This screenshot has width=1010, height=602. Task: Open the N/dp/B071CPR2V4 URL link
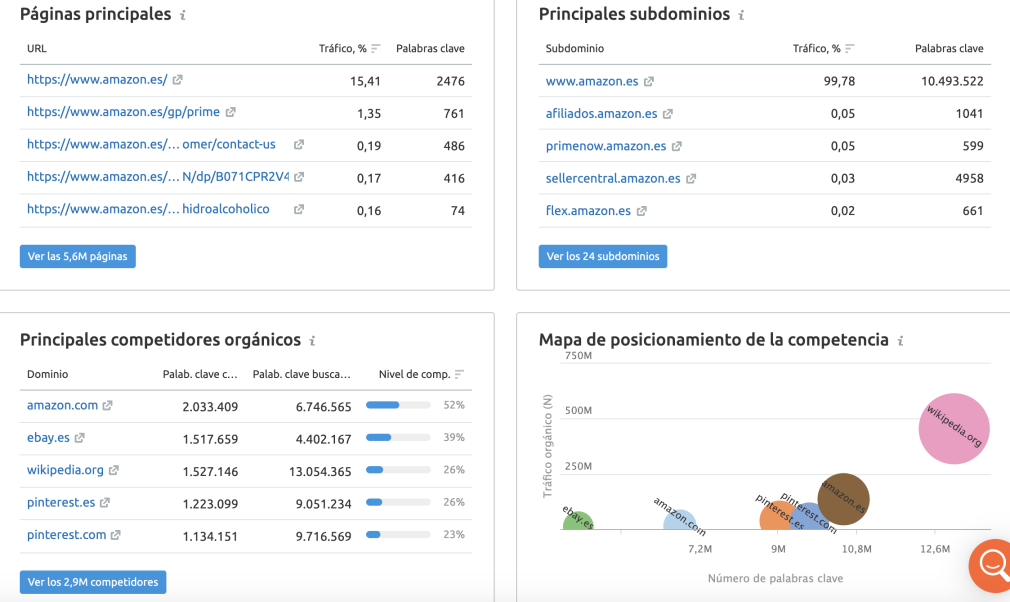(x=158, y=177)
